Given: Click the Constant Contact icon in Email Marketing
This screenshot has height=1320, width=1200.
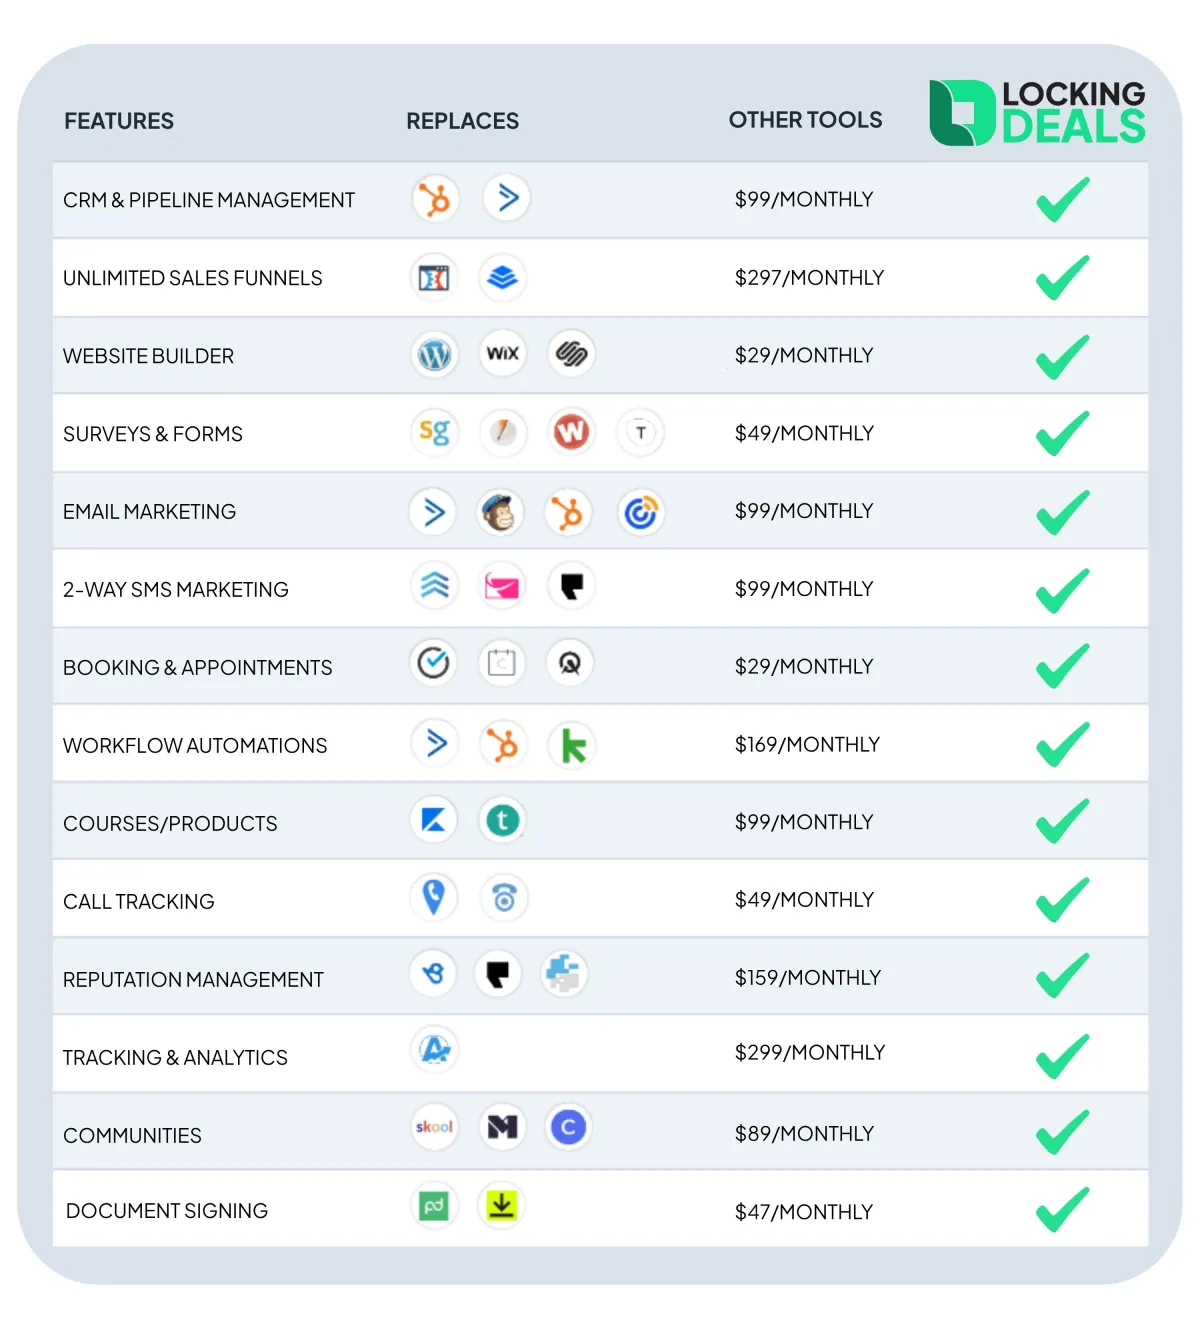Looking at the screenshot, I should [x=640, y=513].
